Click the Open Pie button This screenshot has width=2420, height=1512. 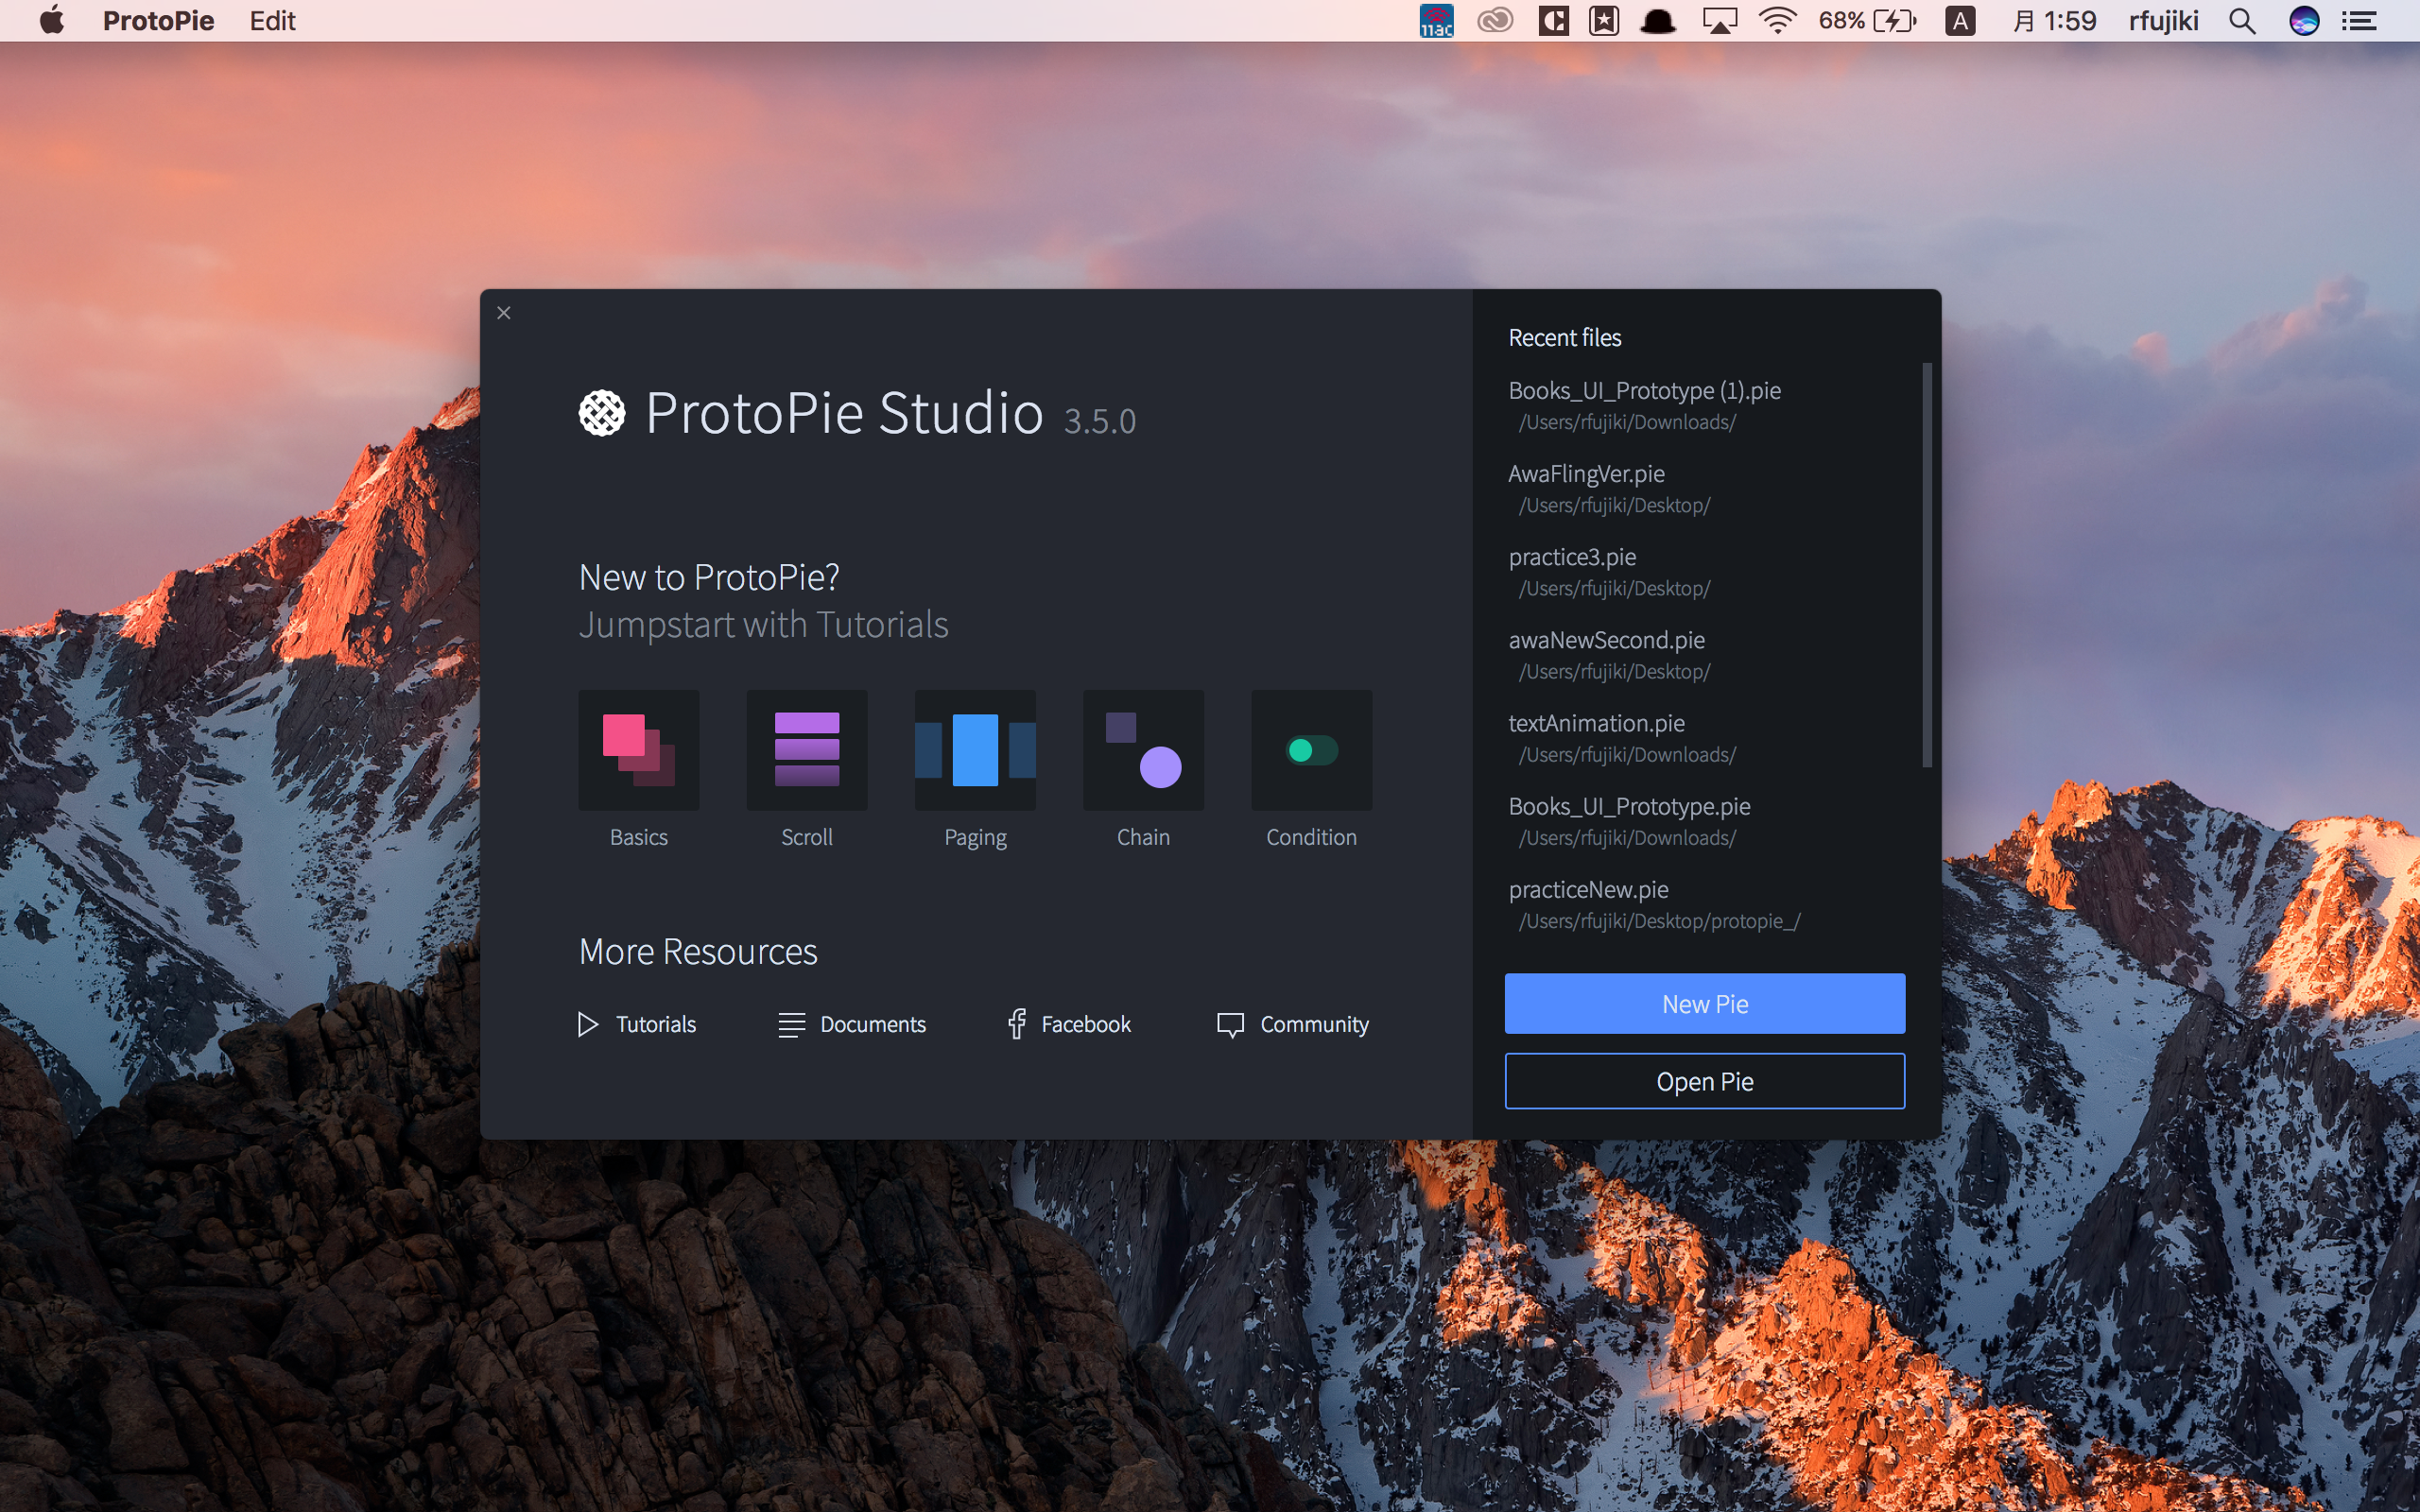1704,1081
